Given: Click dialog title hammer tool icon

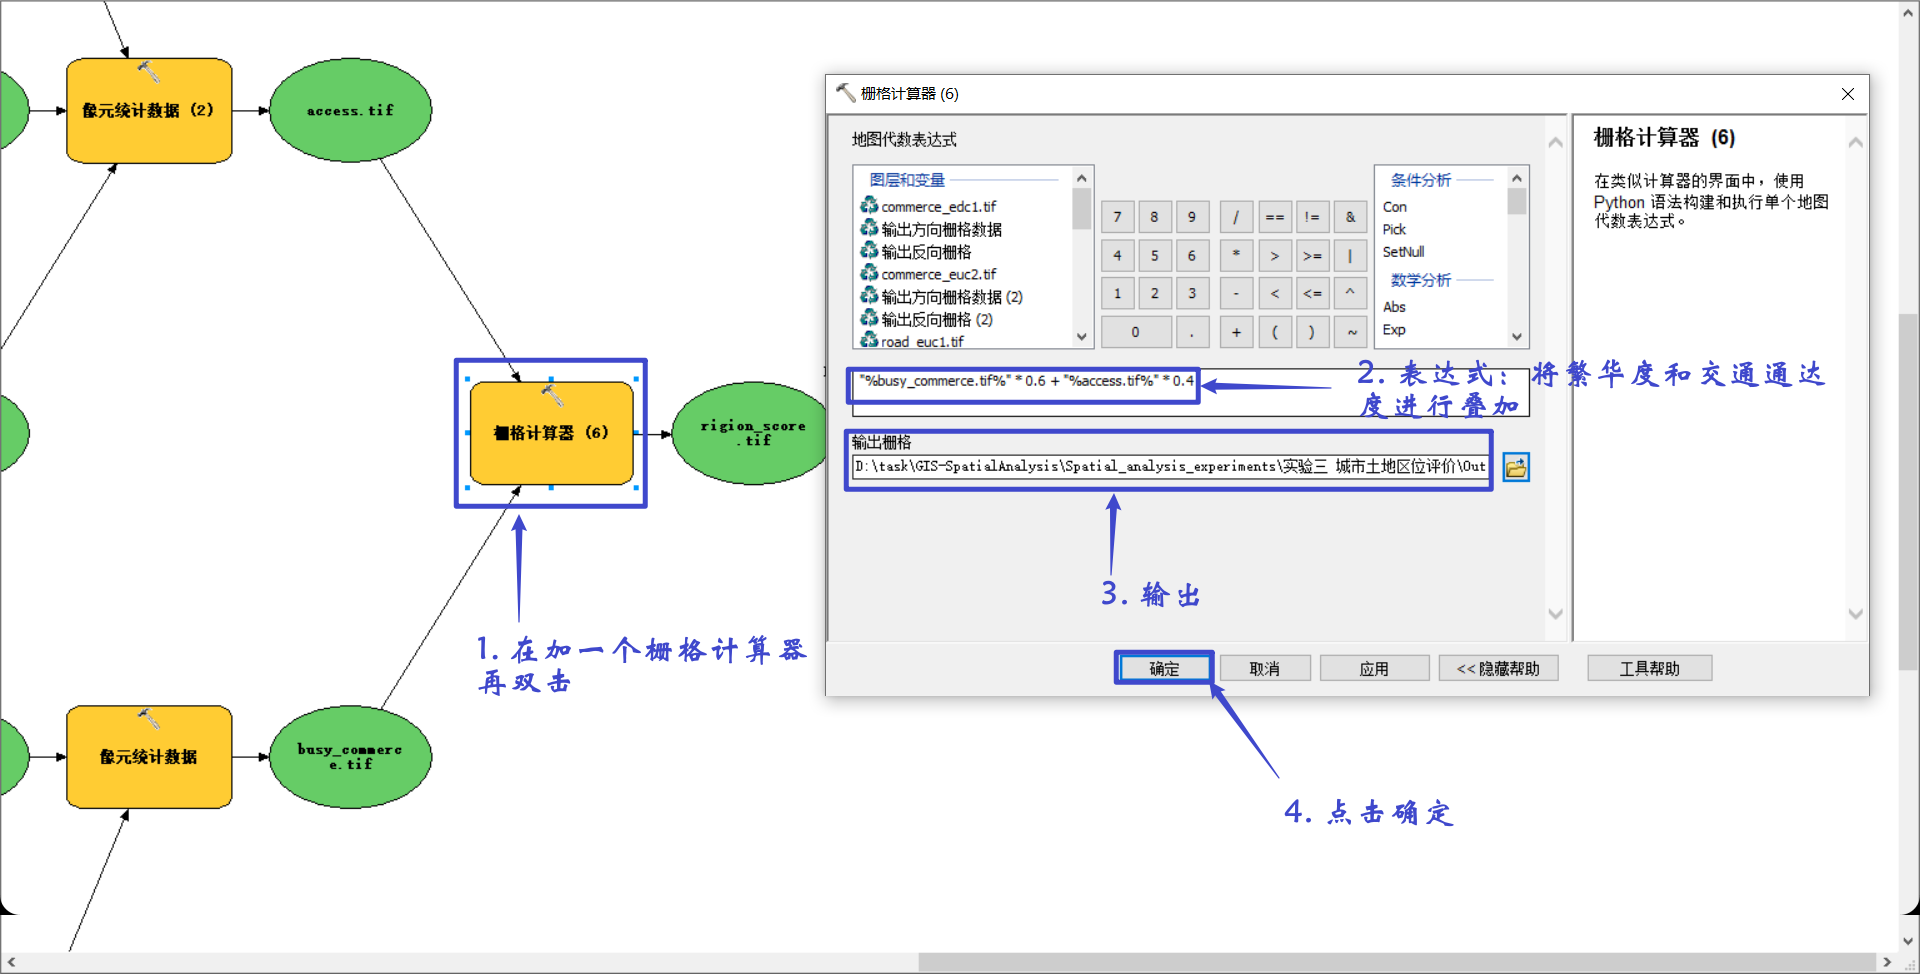Looking at the screenshot, I should pyautogui.click(x=846, y=93).
